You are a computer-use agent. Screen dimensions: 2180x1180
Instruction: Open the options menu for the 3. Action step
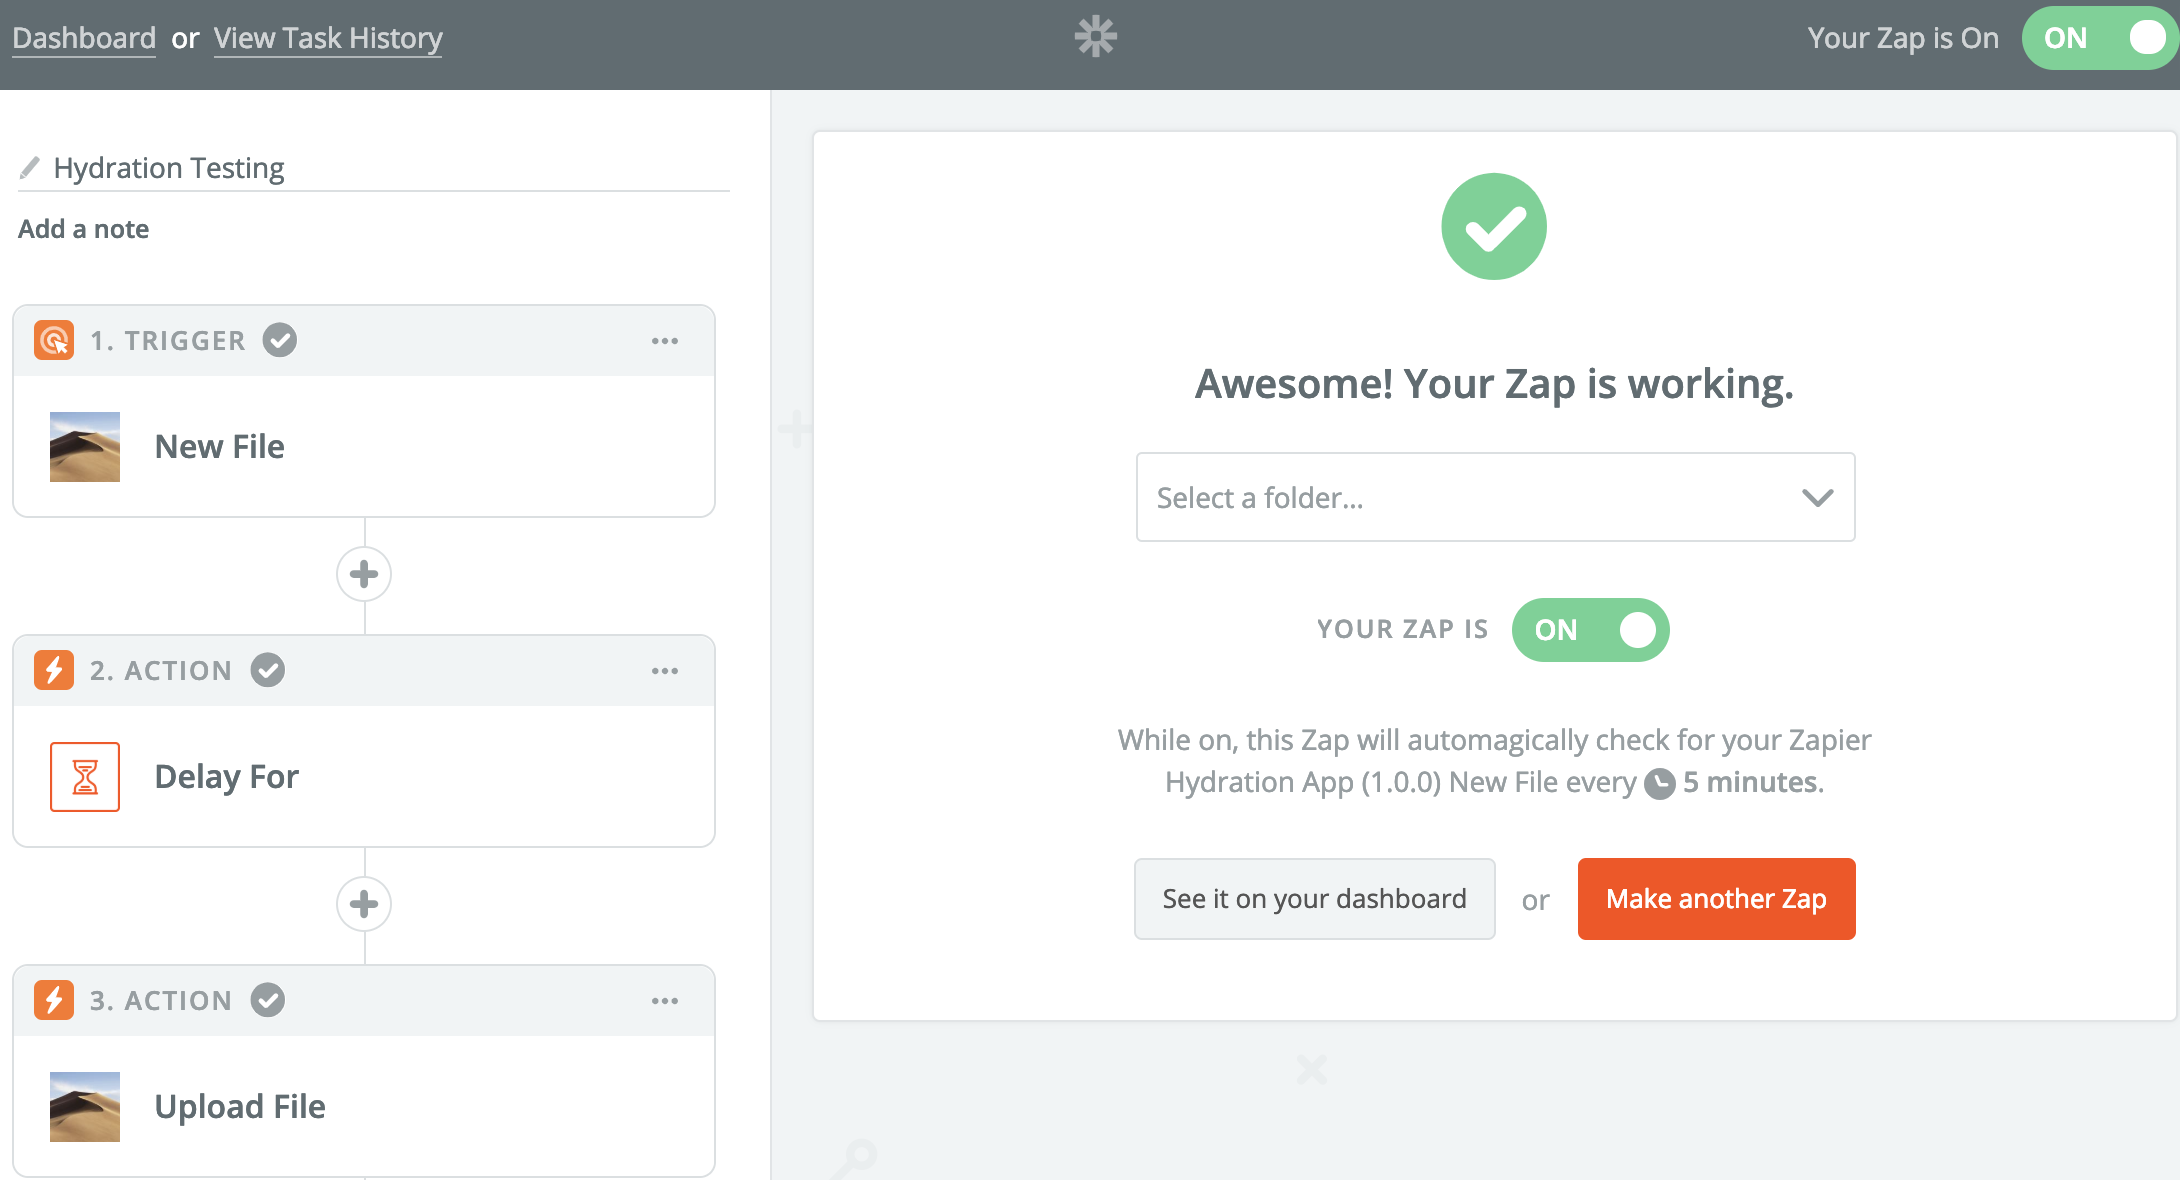[x=665, y=1001]
